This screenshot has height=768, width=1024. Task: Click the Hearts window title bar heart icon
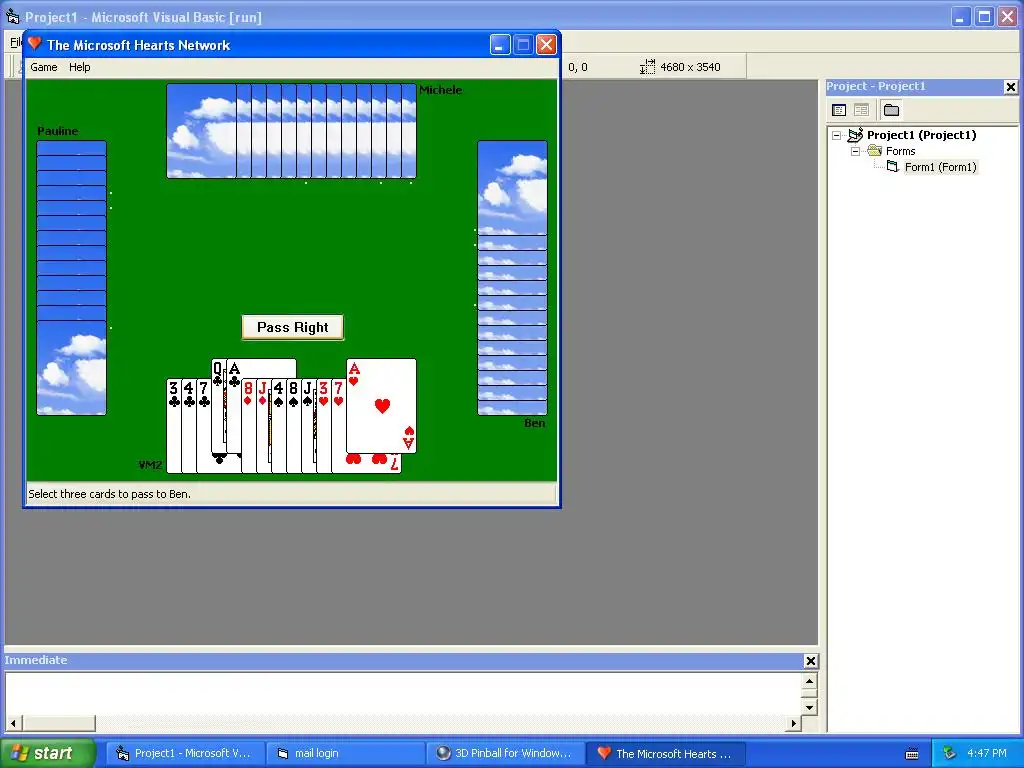click(x=35, y=44)
